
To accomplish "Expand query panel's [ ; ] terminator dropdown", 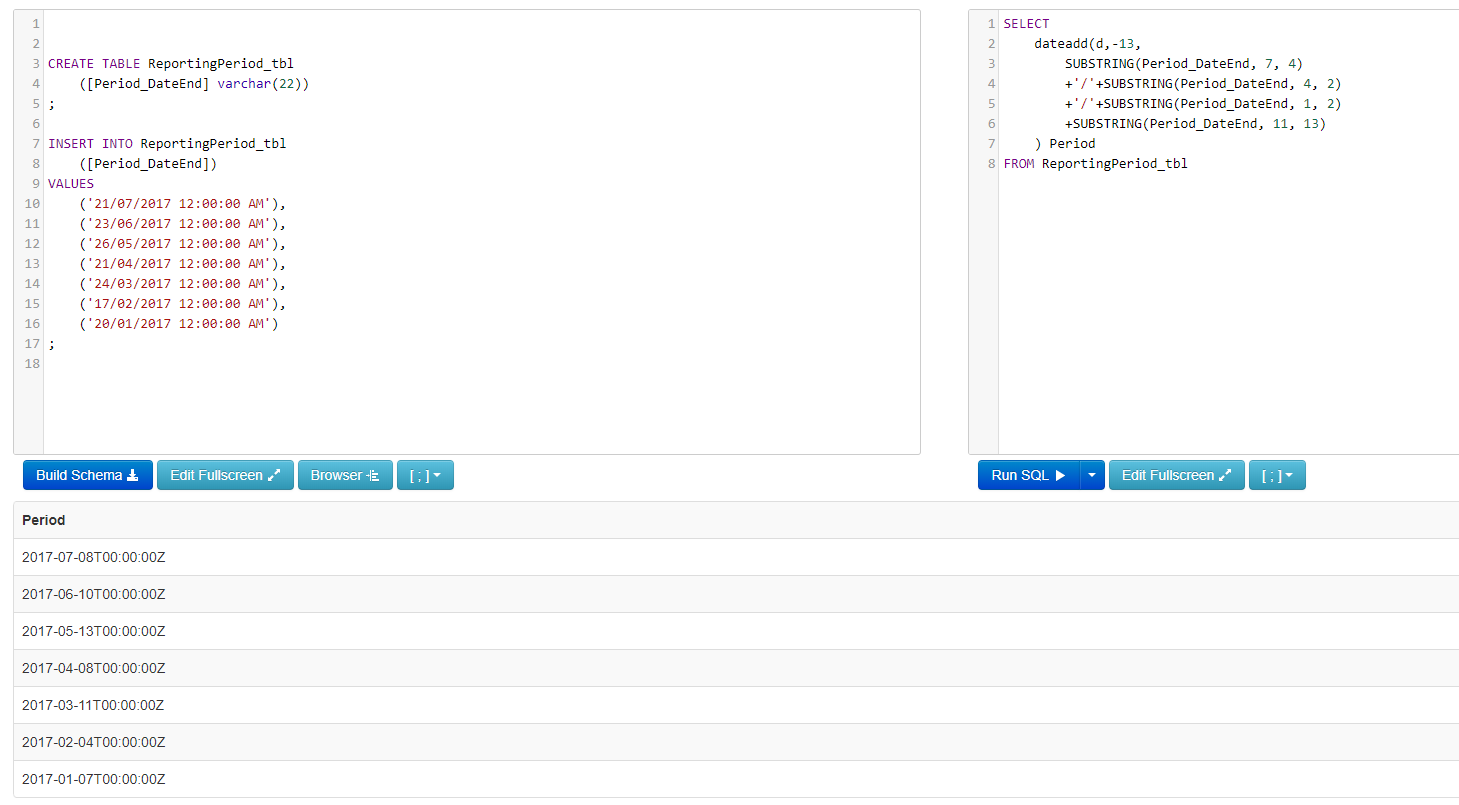I will point(1277,475).
